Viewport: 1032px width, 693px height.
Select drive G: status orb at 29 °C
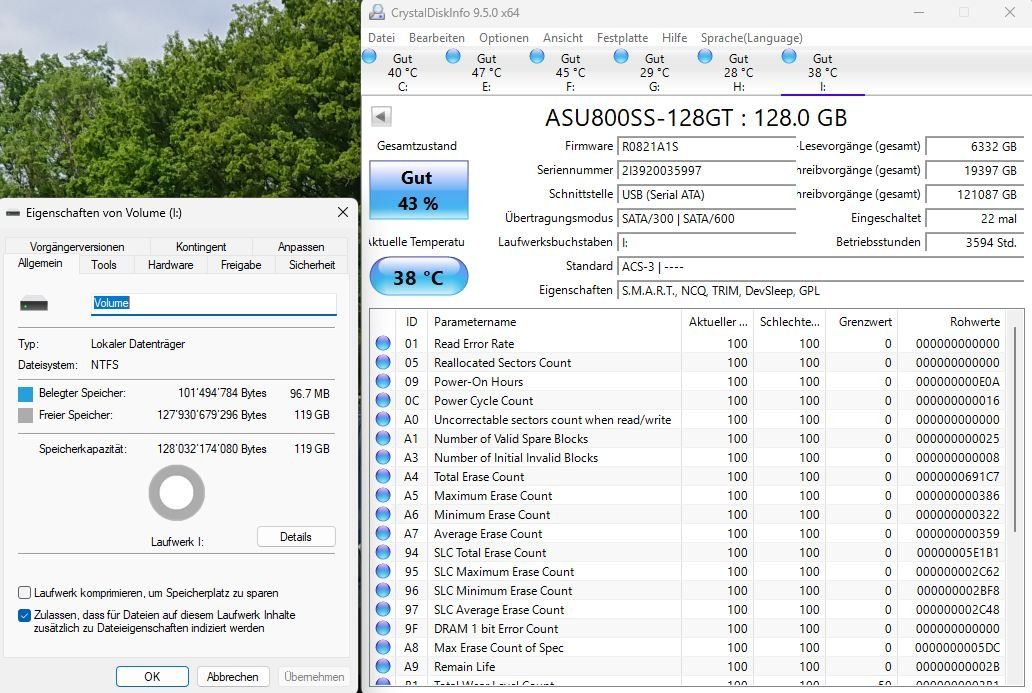pyautogui.click(x=621, y=57)
